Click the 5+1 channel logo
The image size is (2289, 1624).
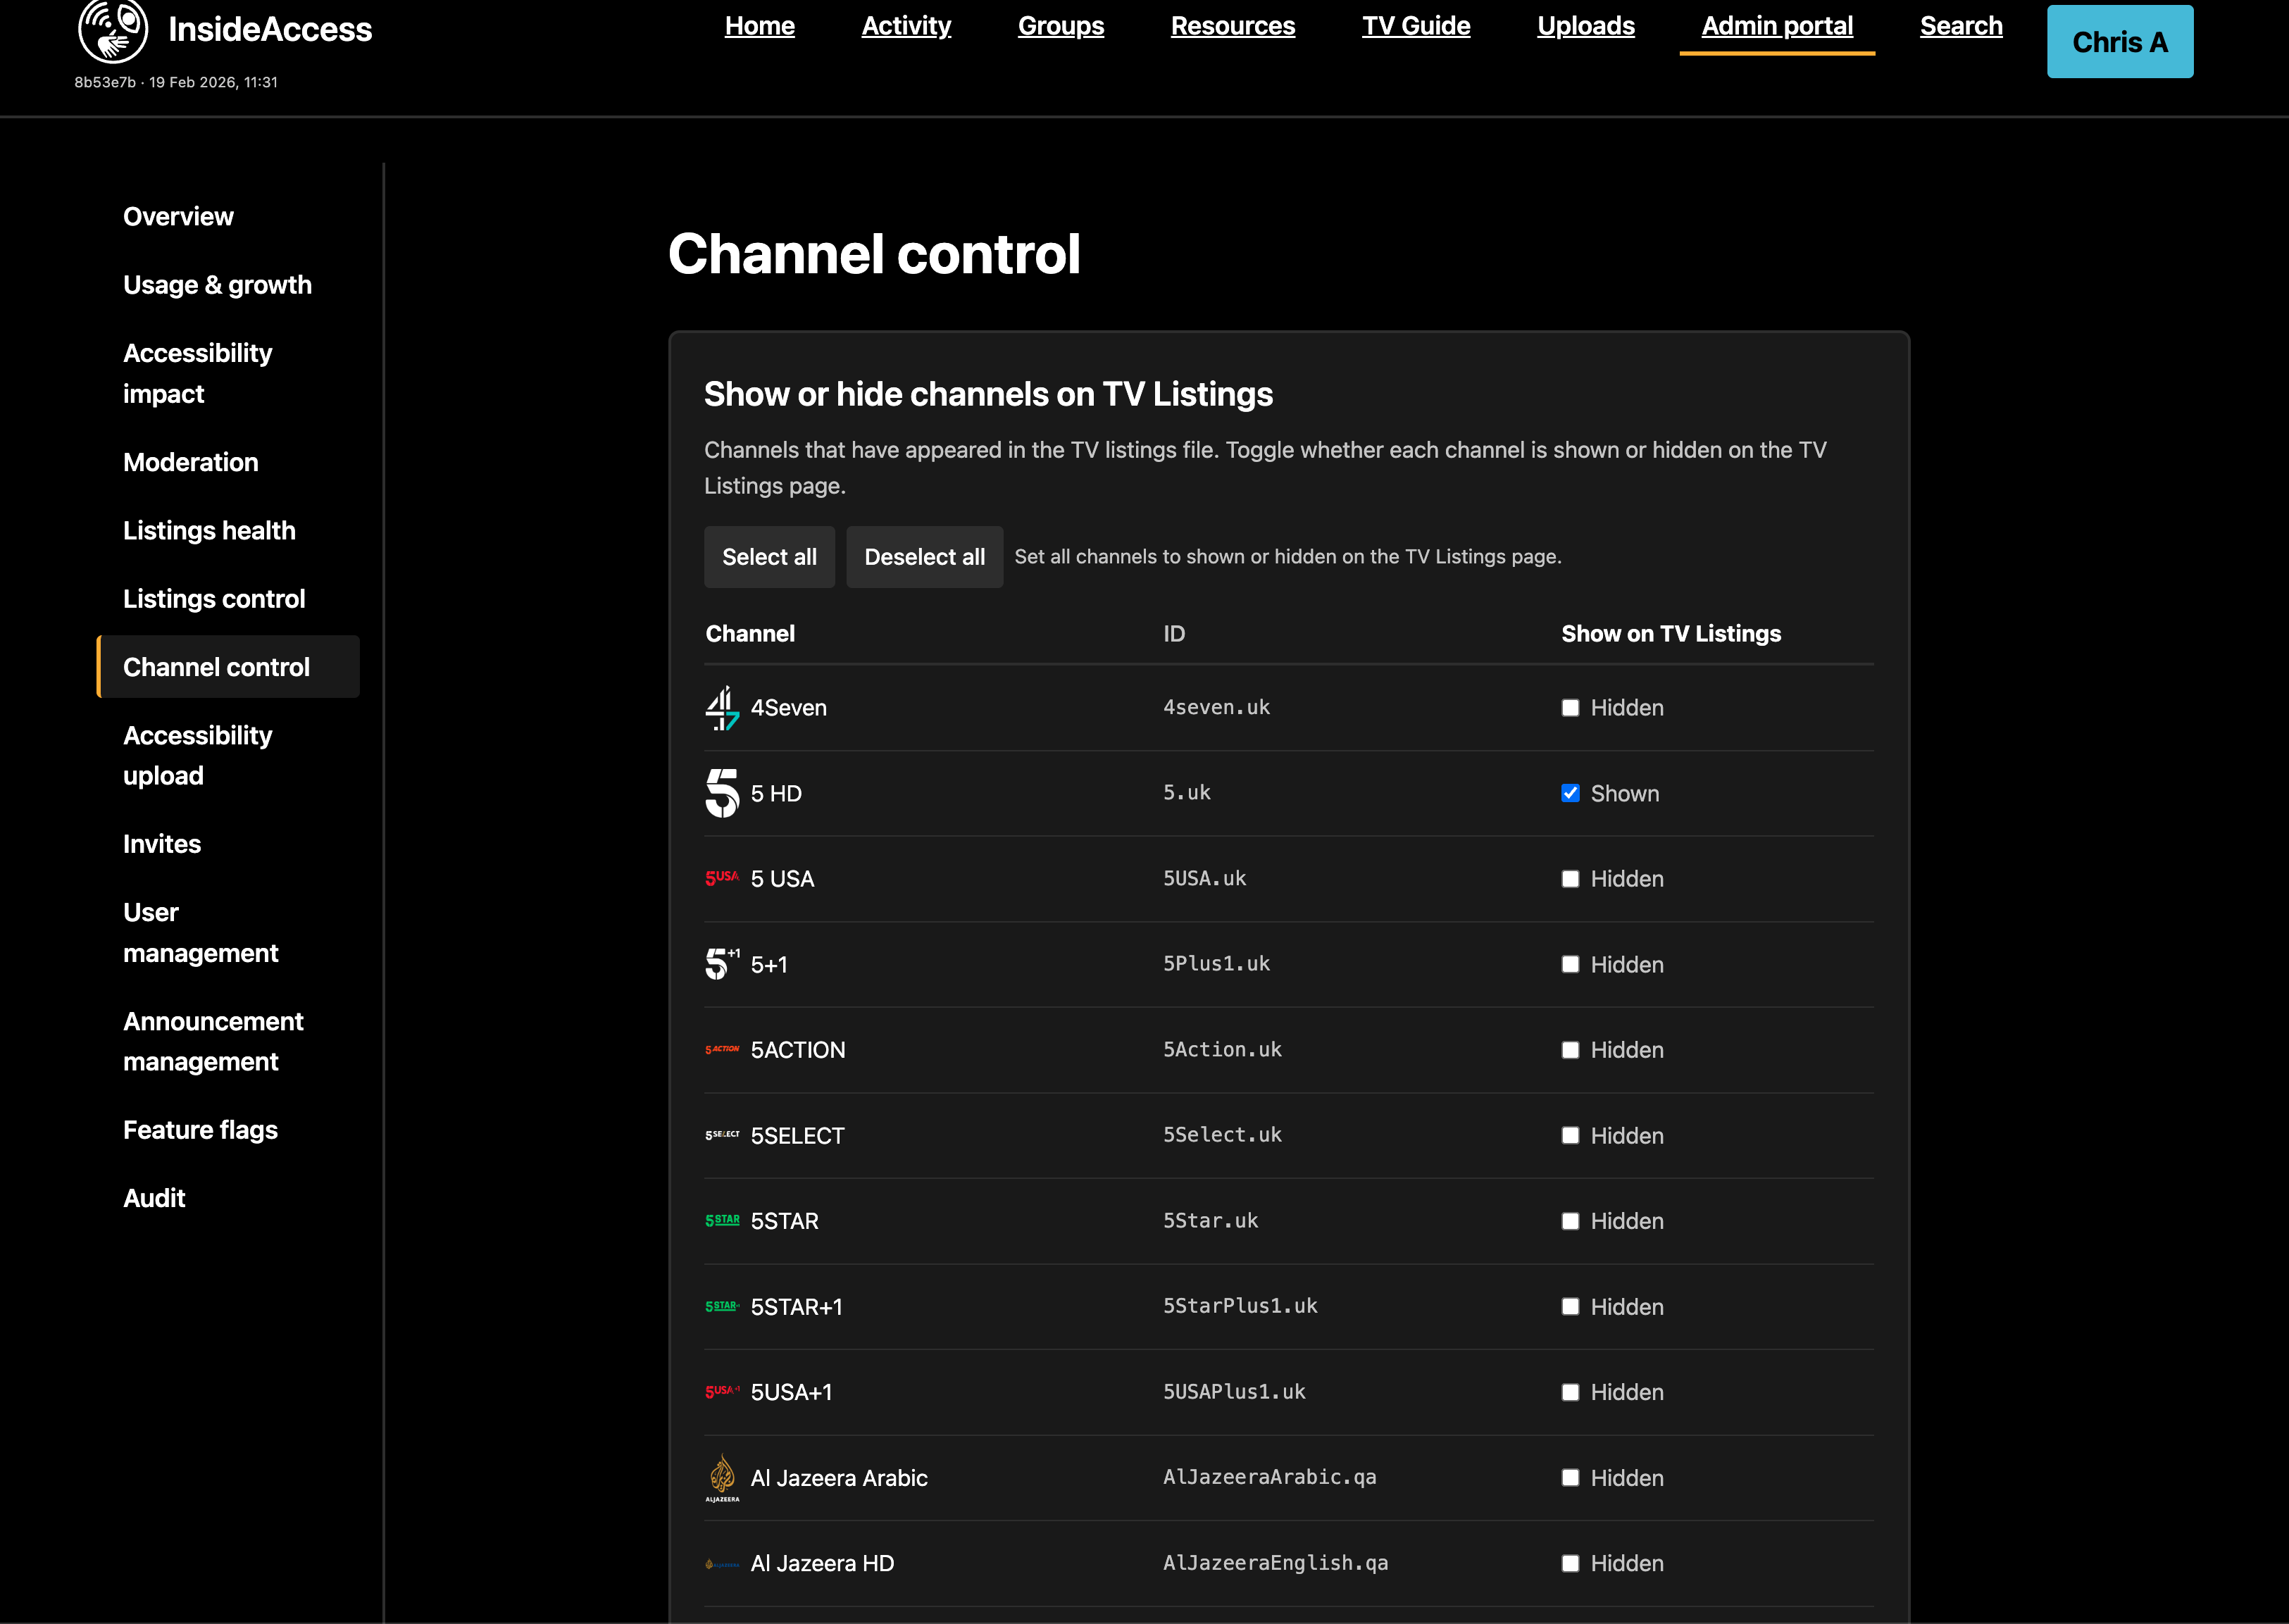pyautogui.click(x=722, y=963)
